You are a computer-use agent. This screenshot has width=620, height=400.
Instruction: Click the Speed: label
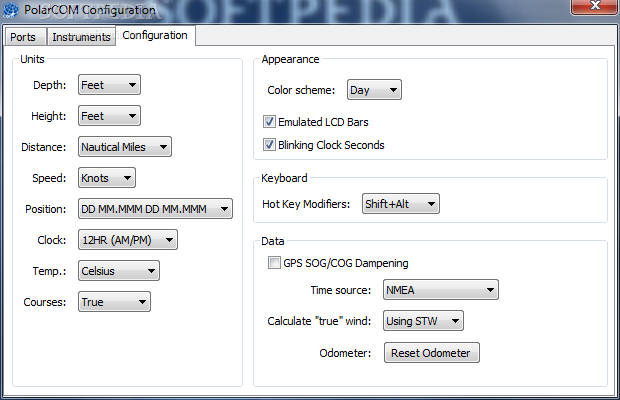[49, 178]
